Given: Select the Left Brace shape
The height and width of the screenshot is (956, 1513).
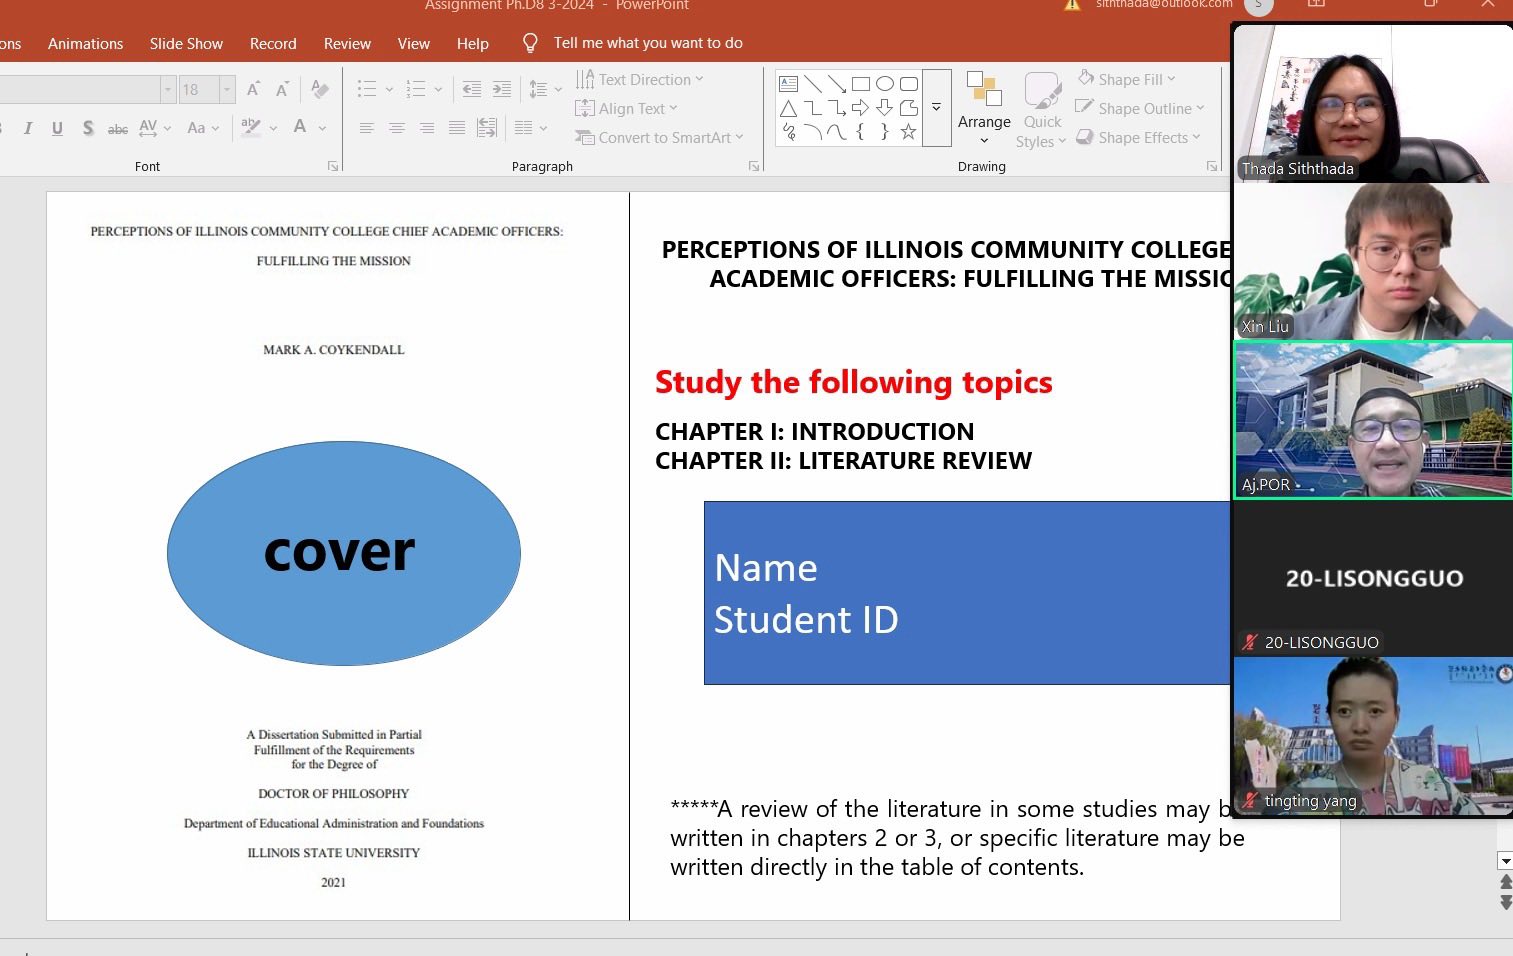Looking at the screenshot, I should [x=860, y=132].
